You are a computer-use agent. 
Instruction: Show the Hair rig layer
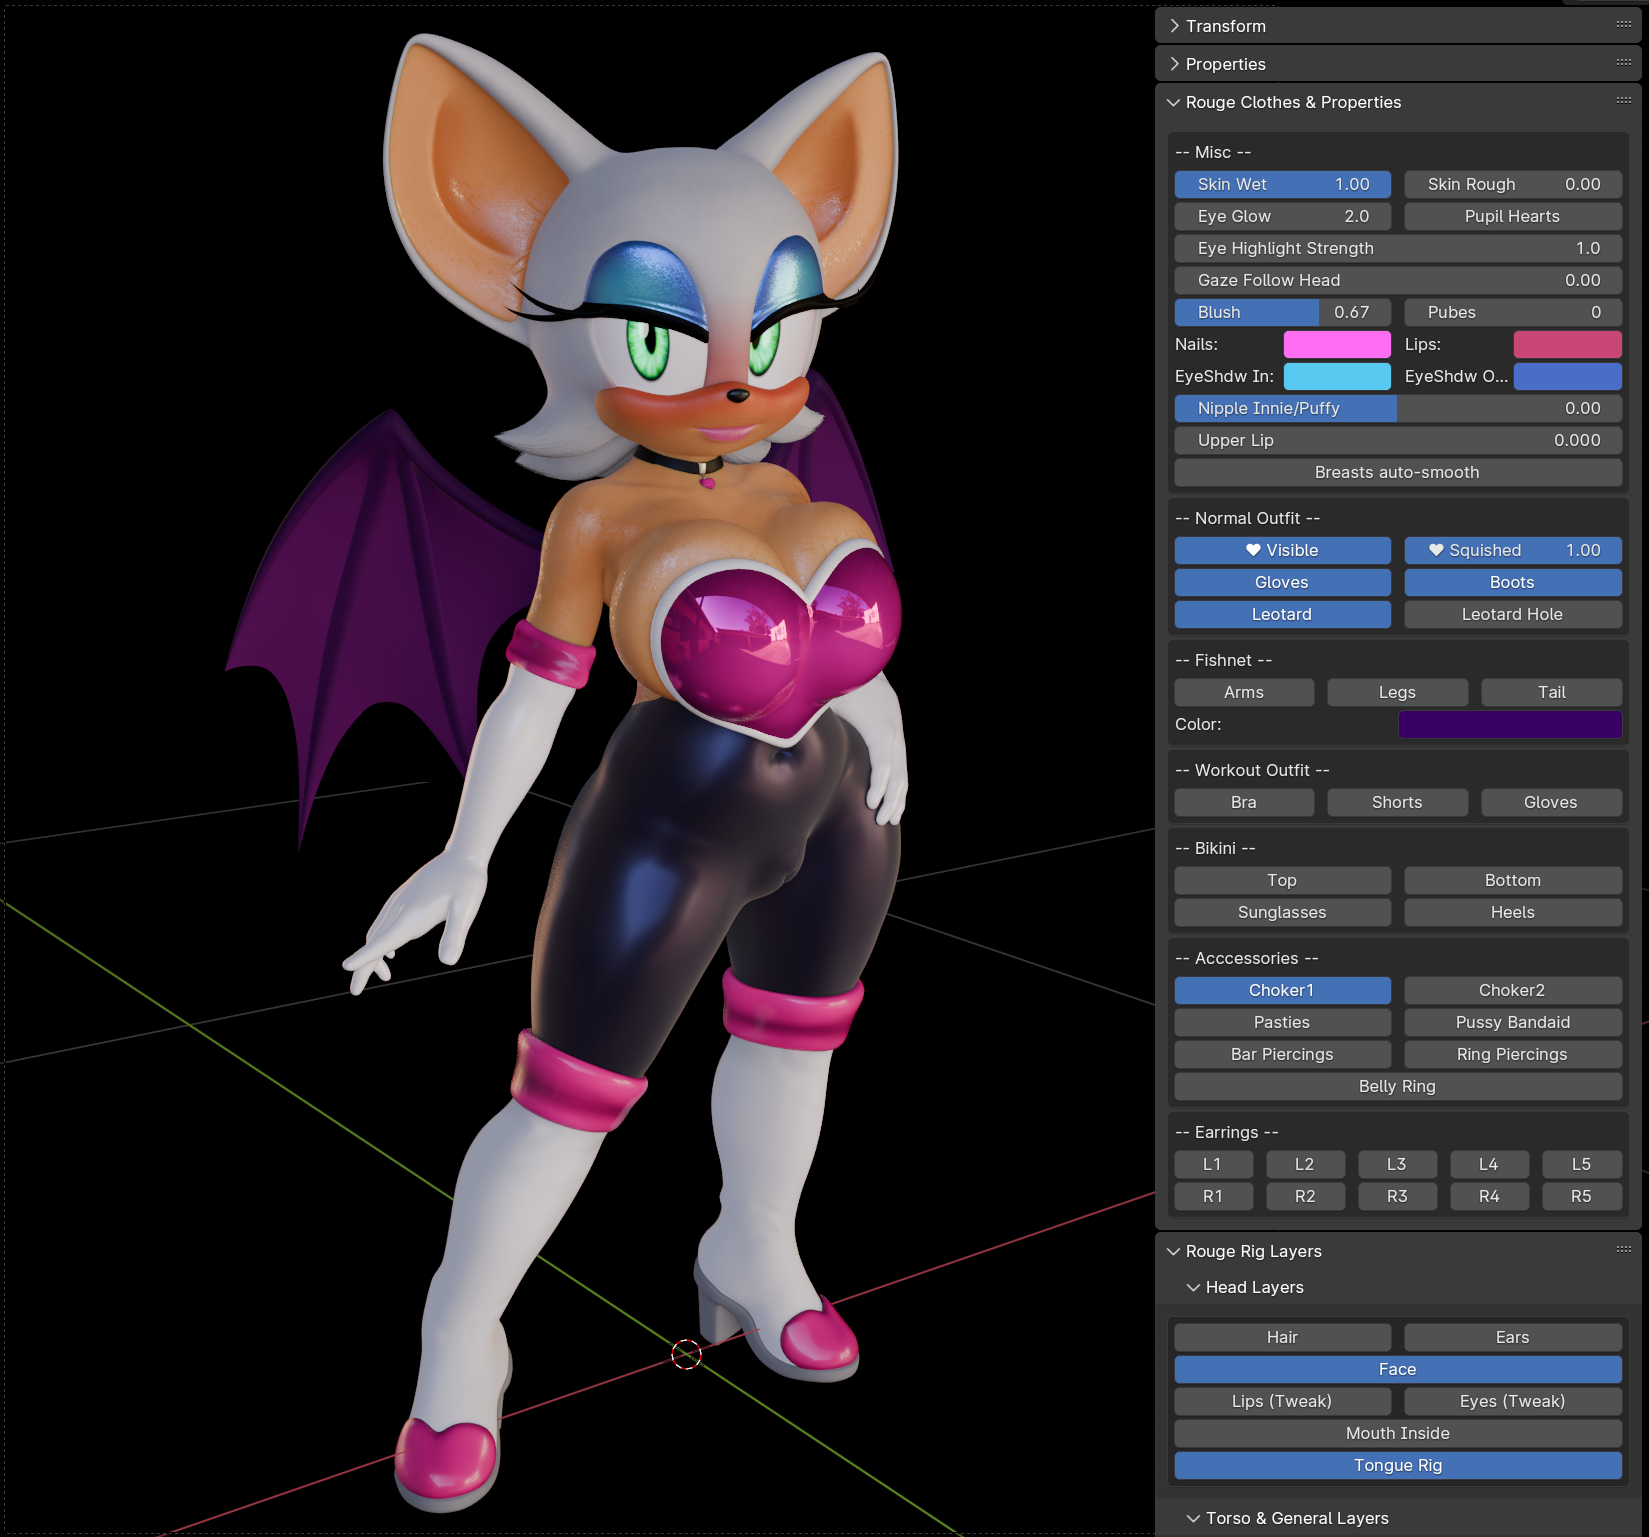click(1283, 1337)
